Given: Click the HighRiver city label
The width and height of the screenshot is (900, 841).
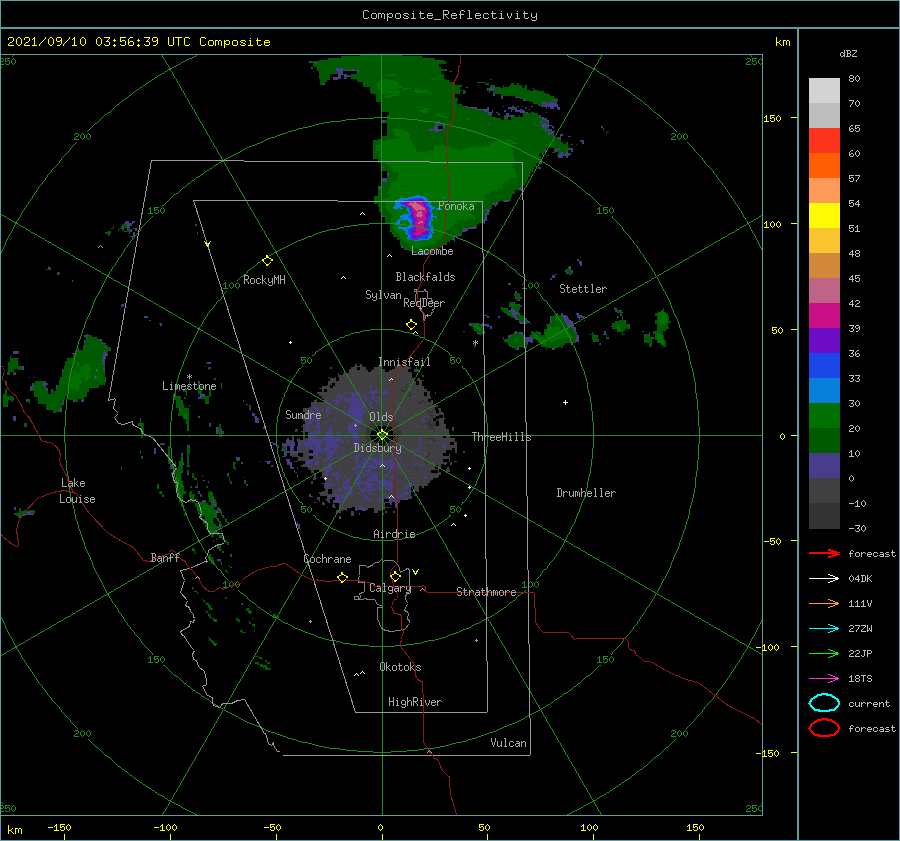Looking at the screenshot, I should point(415,702).
